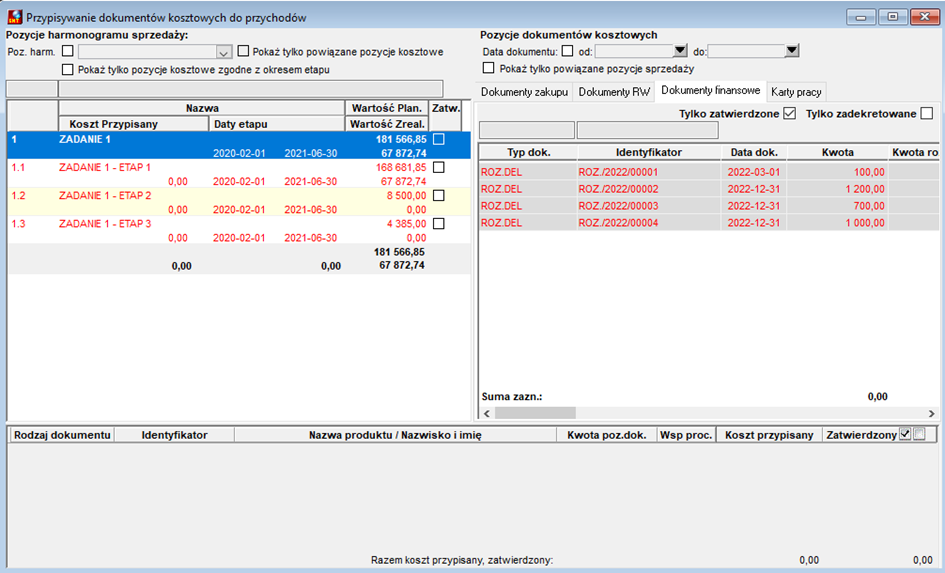This screenshot has height=573, width=945.
Task: Enable Tylko zadekretowane checkbox
Action: (x=927, y=113)
